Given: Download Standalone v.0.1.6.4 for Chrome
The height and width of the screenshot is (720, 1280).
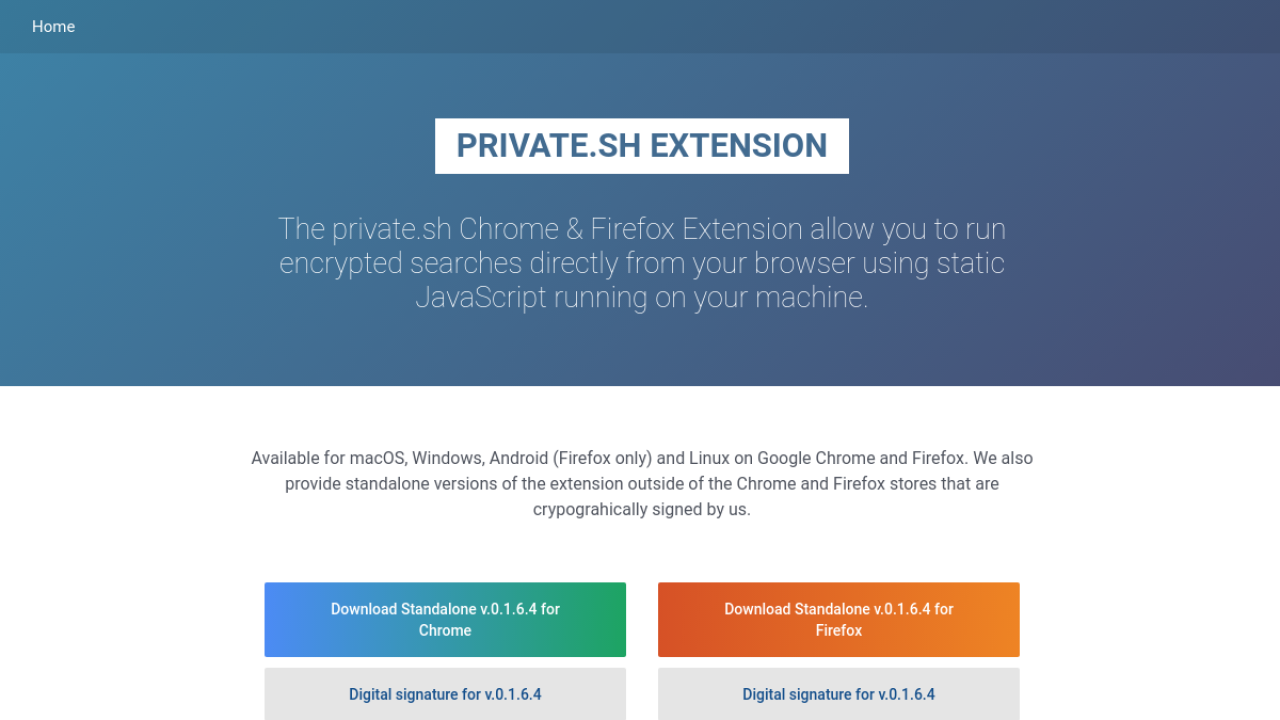Looking at the screenshot, I should point(445,620).
